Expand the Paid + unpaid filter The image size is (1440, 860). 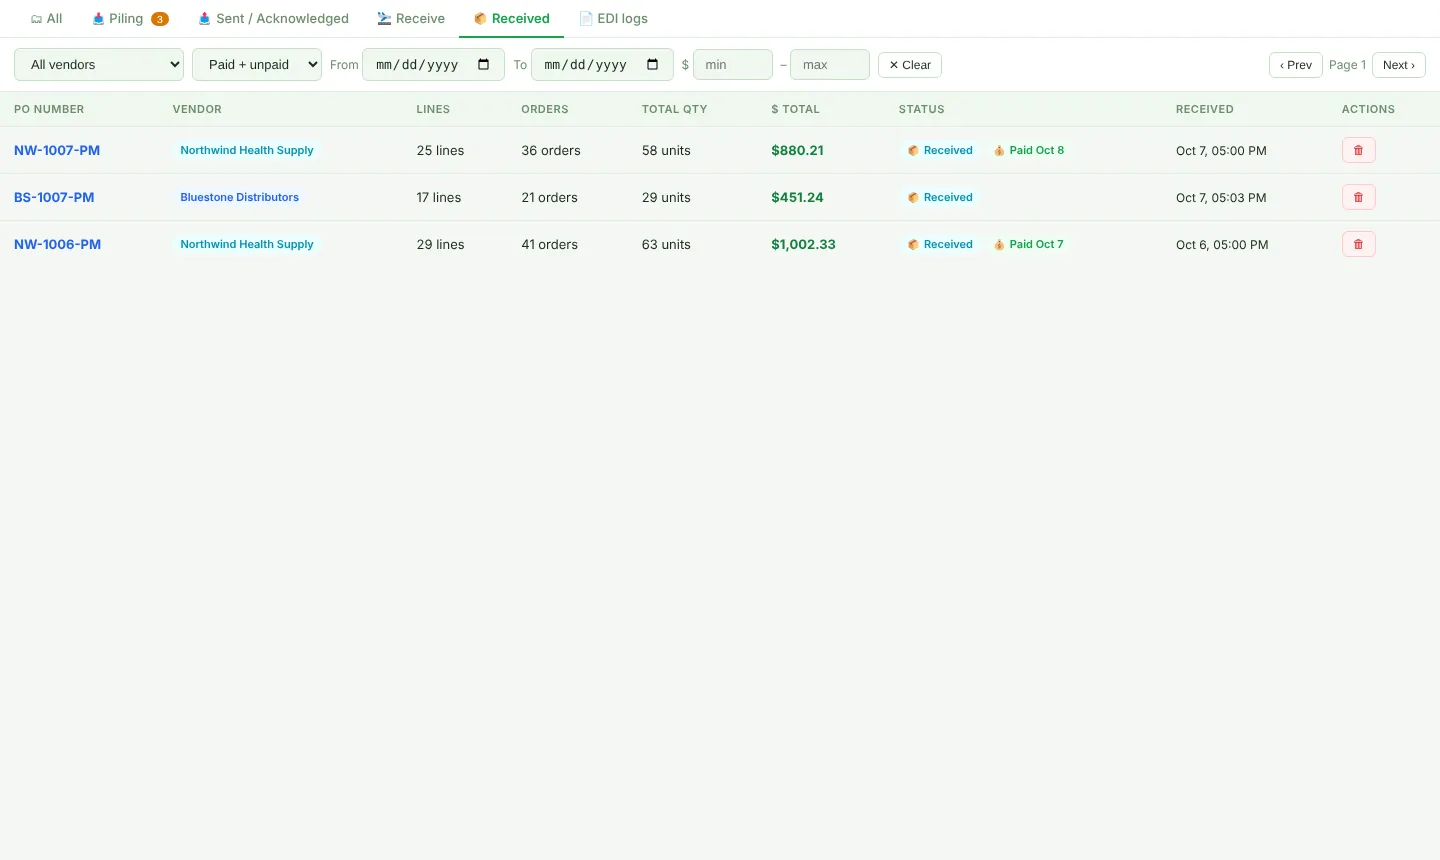pos(257,65)
